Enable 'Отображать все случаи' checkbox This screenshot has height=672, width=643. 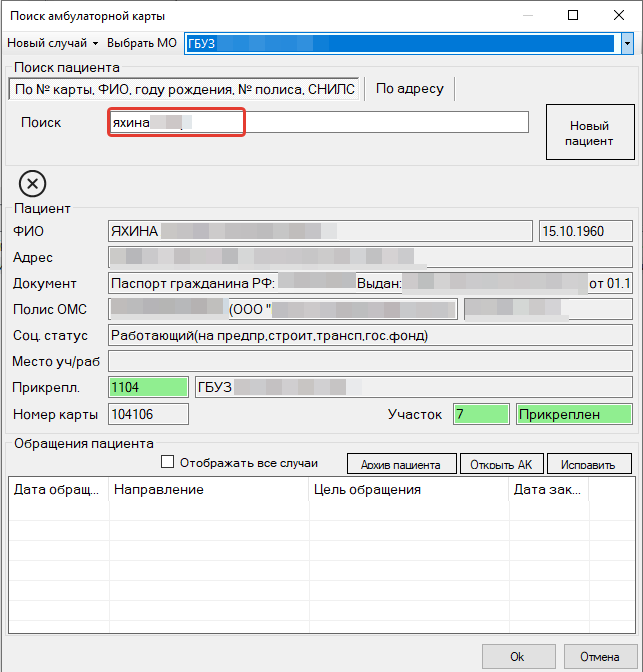click(168, 463)
